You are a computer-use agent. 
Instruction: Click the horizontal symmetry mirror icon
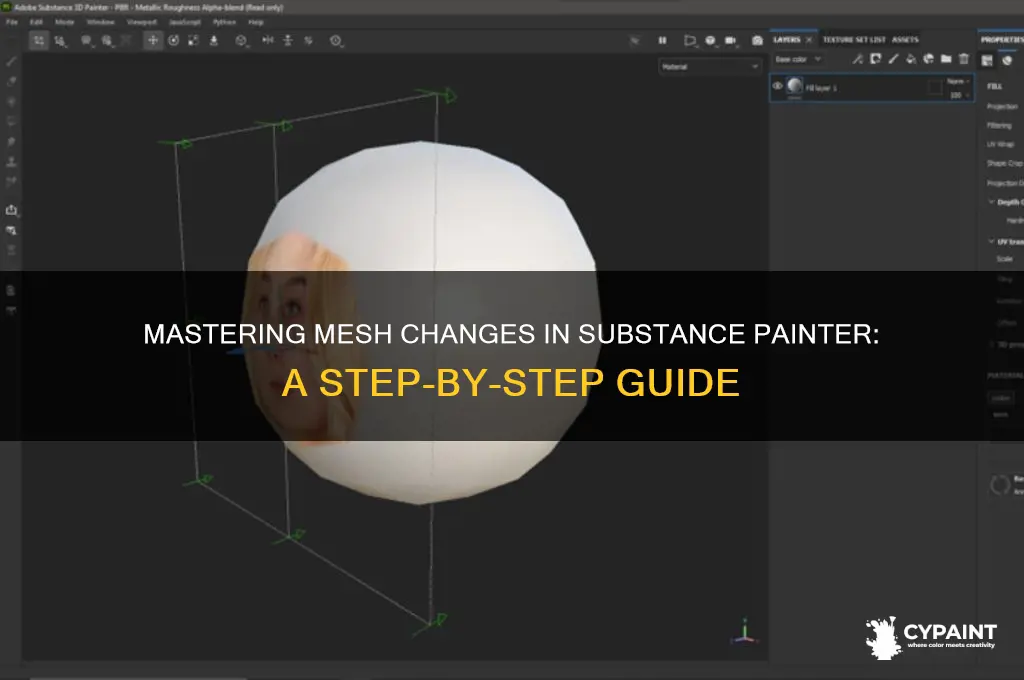tap(268, 40)
